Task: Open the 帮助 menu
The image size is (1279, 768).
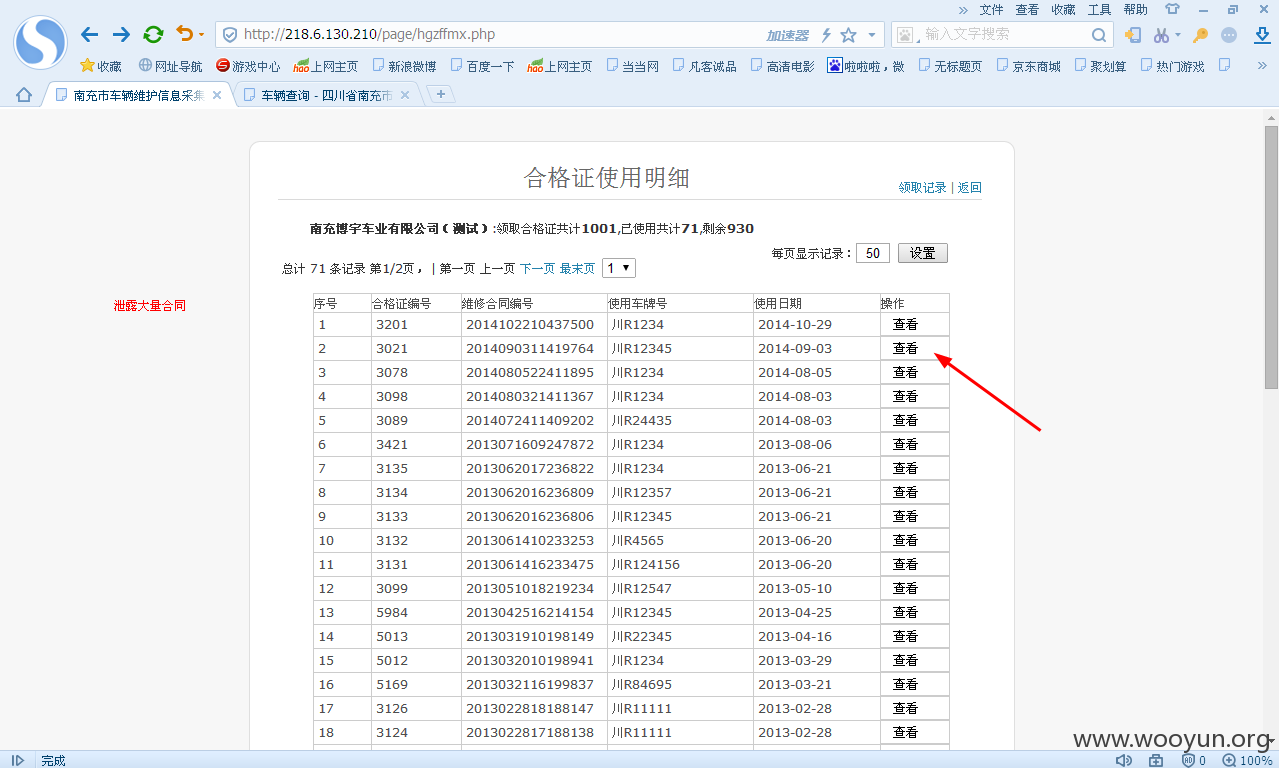Action: click(x=1135, y=9)
